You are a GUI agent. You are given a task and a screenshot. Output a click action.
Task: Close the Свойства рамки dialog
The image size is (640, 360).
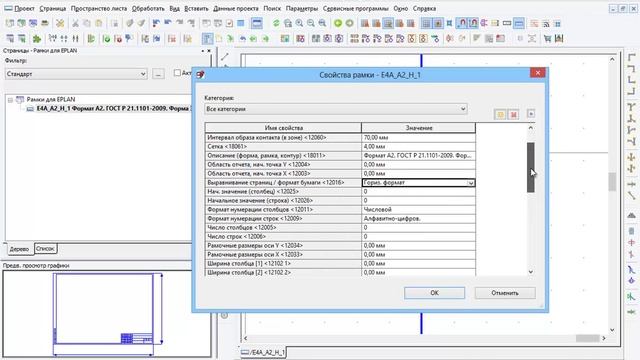tap(538, 73)
